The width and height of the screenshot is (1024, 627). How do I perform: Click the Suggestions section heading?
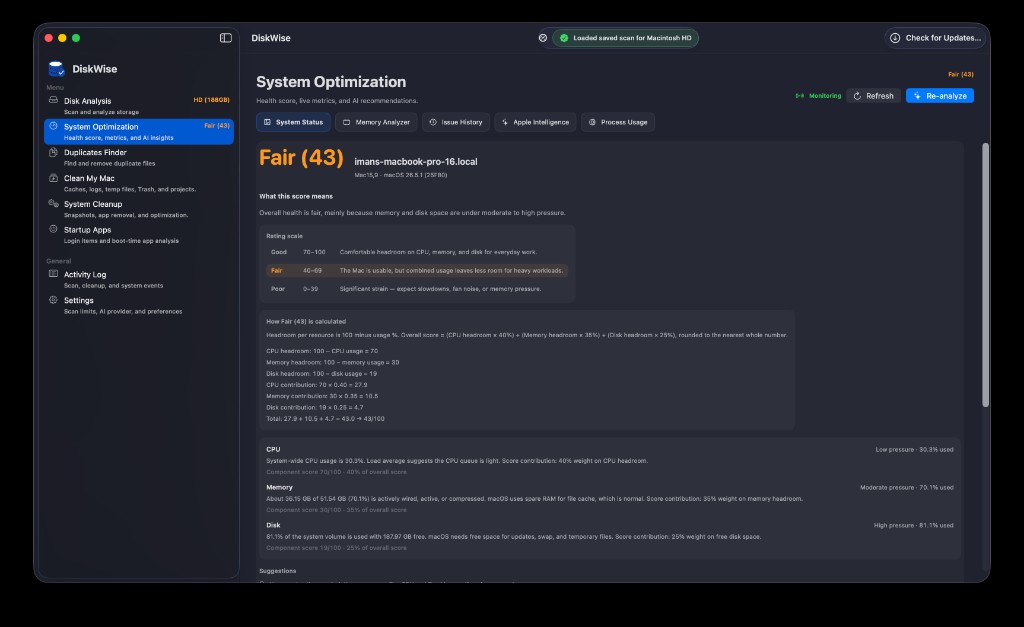point(278,571)
